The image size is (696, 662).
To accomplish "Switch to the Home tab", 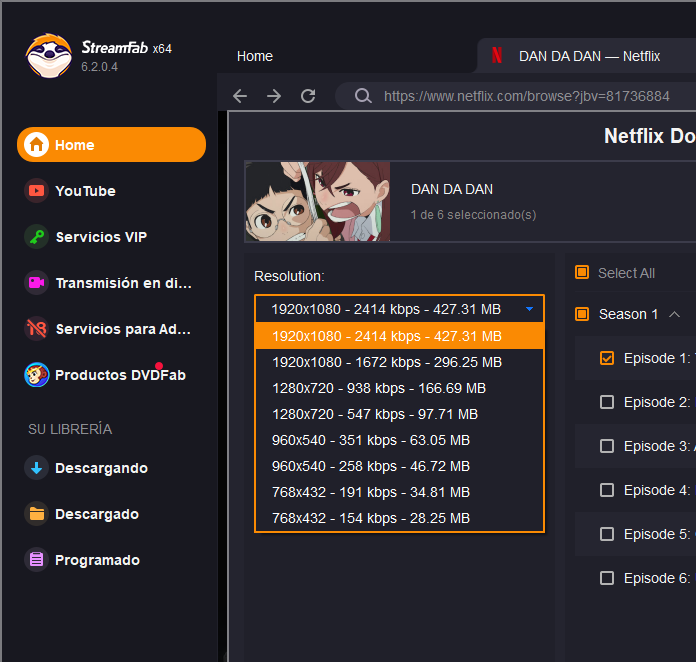I will [255, 56].
